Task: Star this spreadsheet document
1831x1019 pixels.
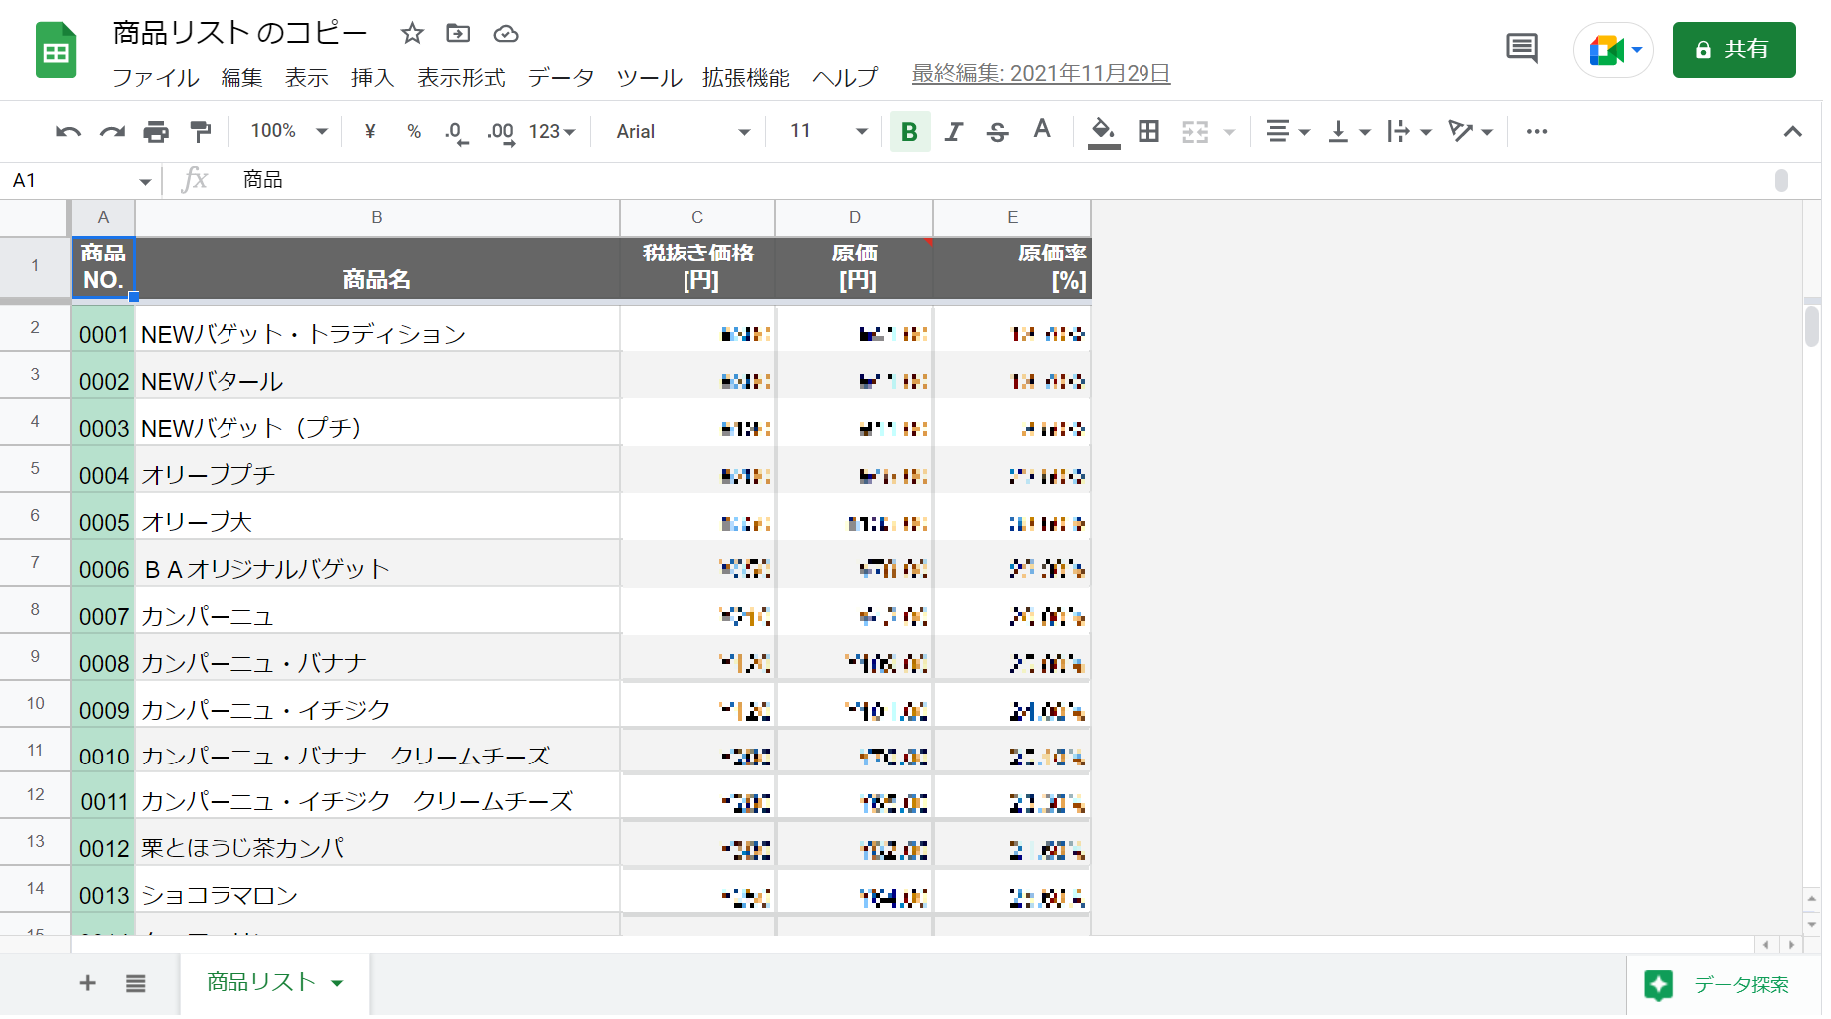Action: point(411,34)
